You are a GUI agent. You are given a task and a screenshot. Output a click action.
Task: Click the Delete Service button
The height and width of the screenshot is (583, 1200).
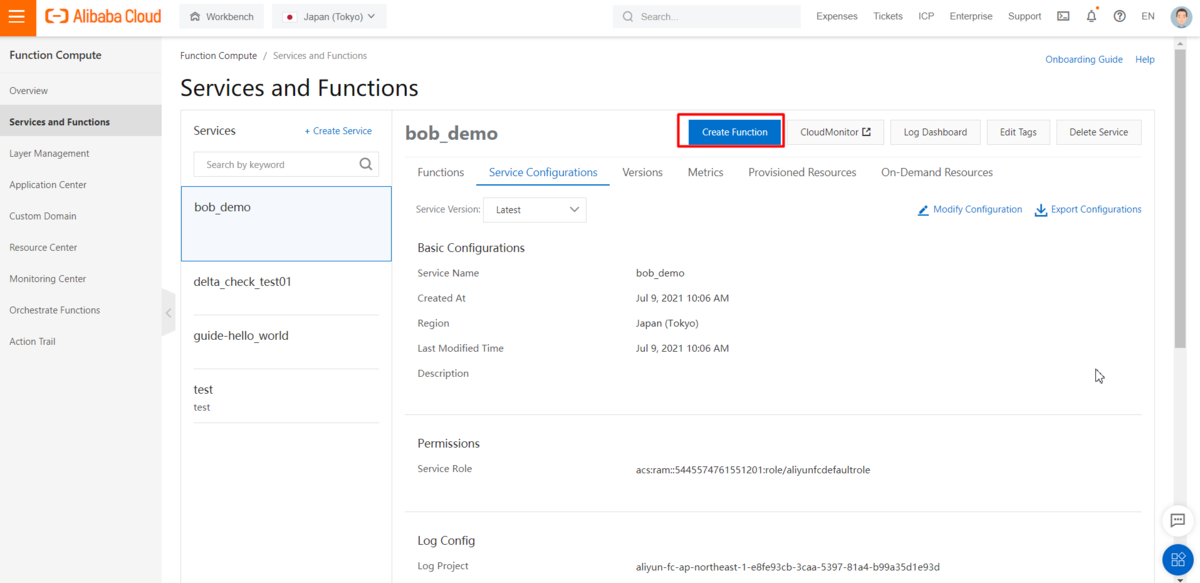(x=1098, y=132)
